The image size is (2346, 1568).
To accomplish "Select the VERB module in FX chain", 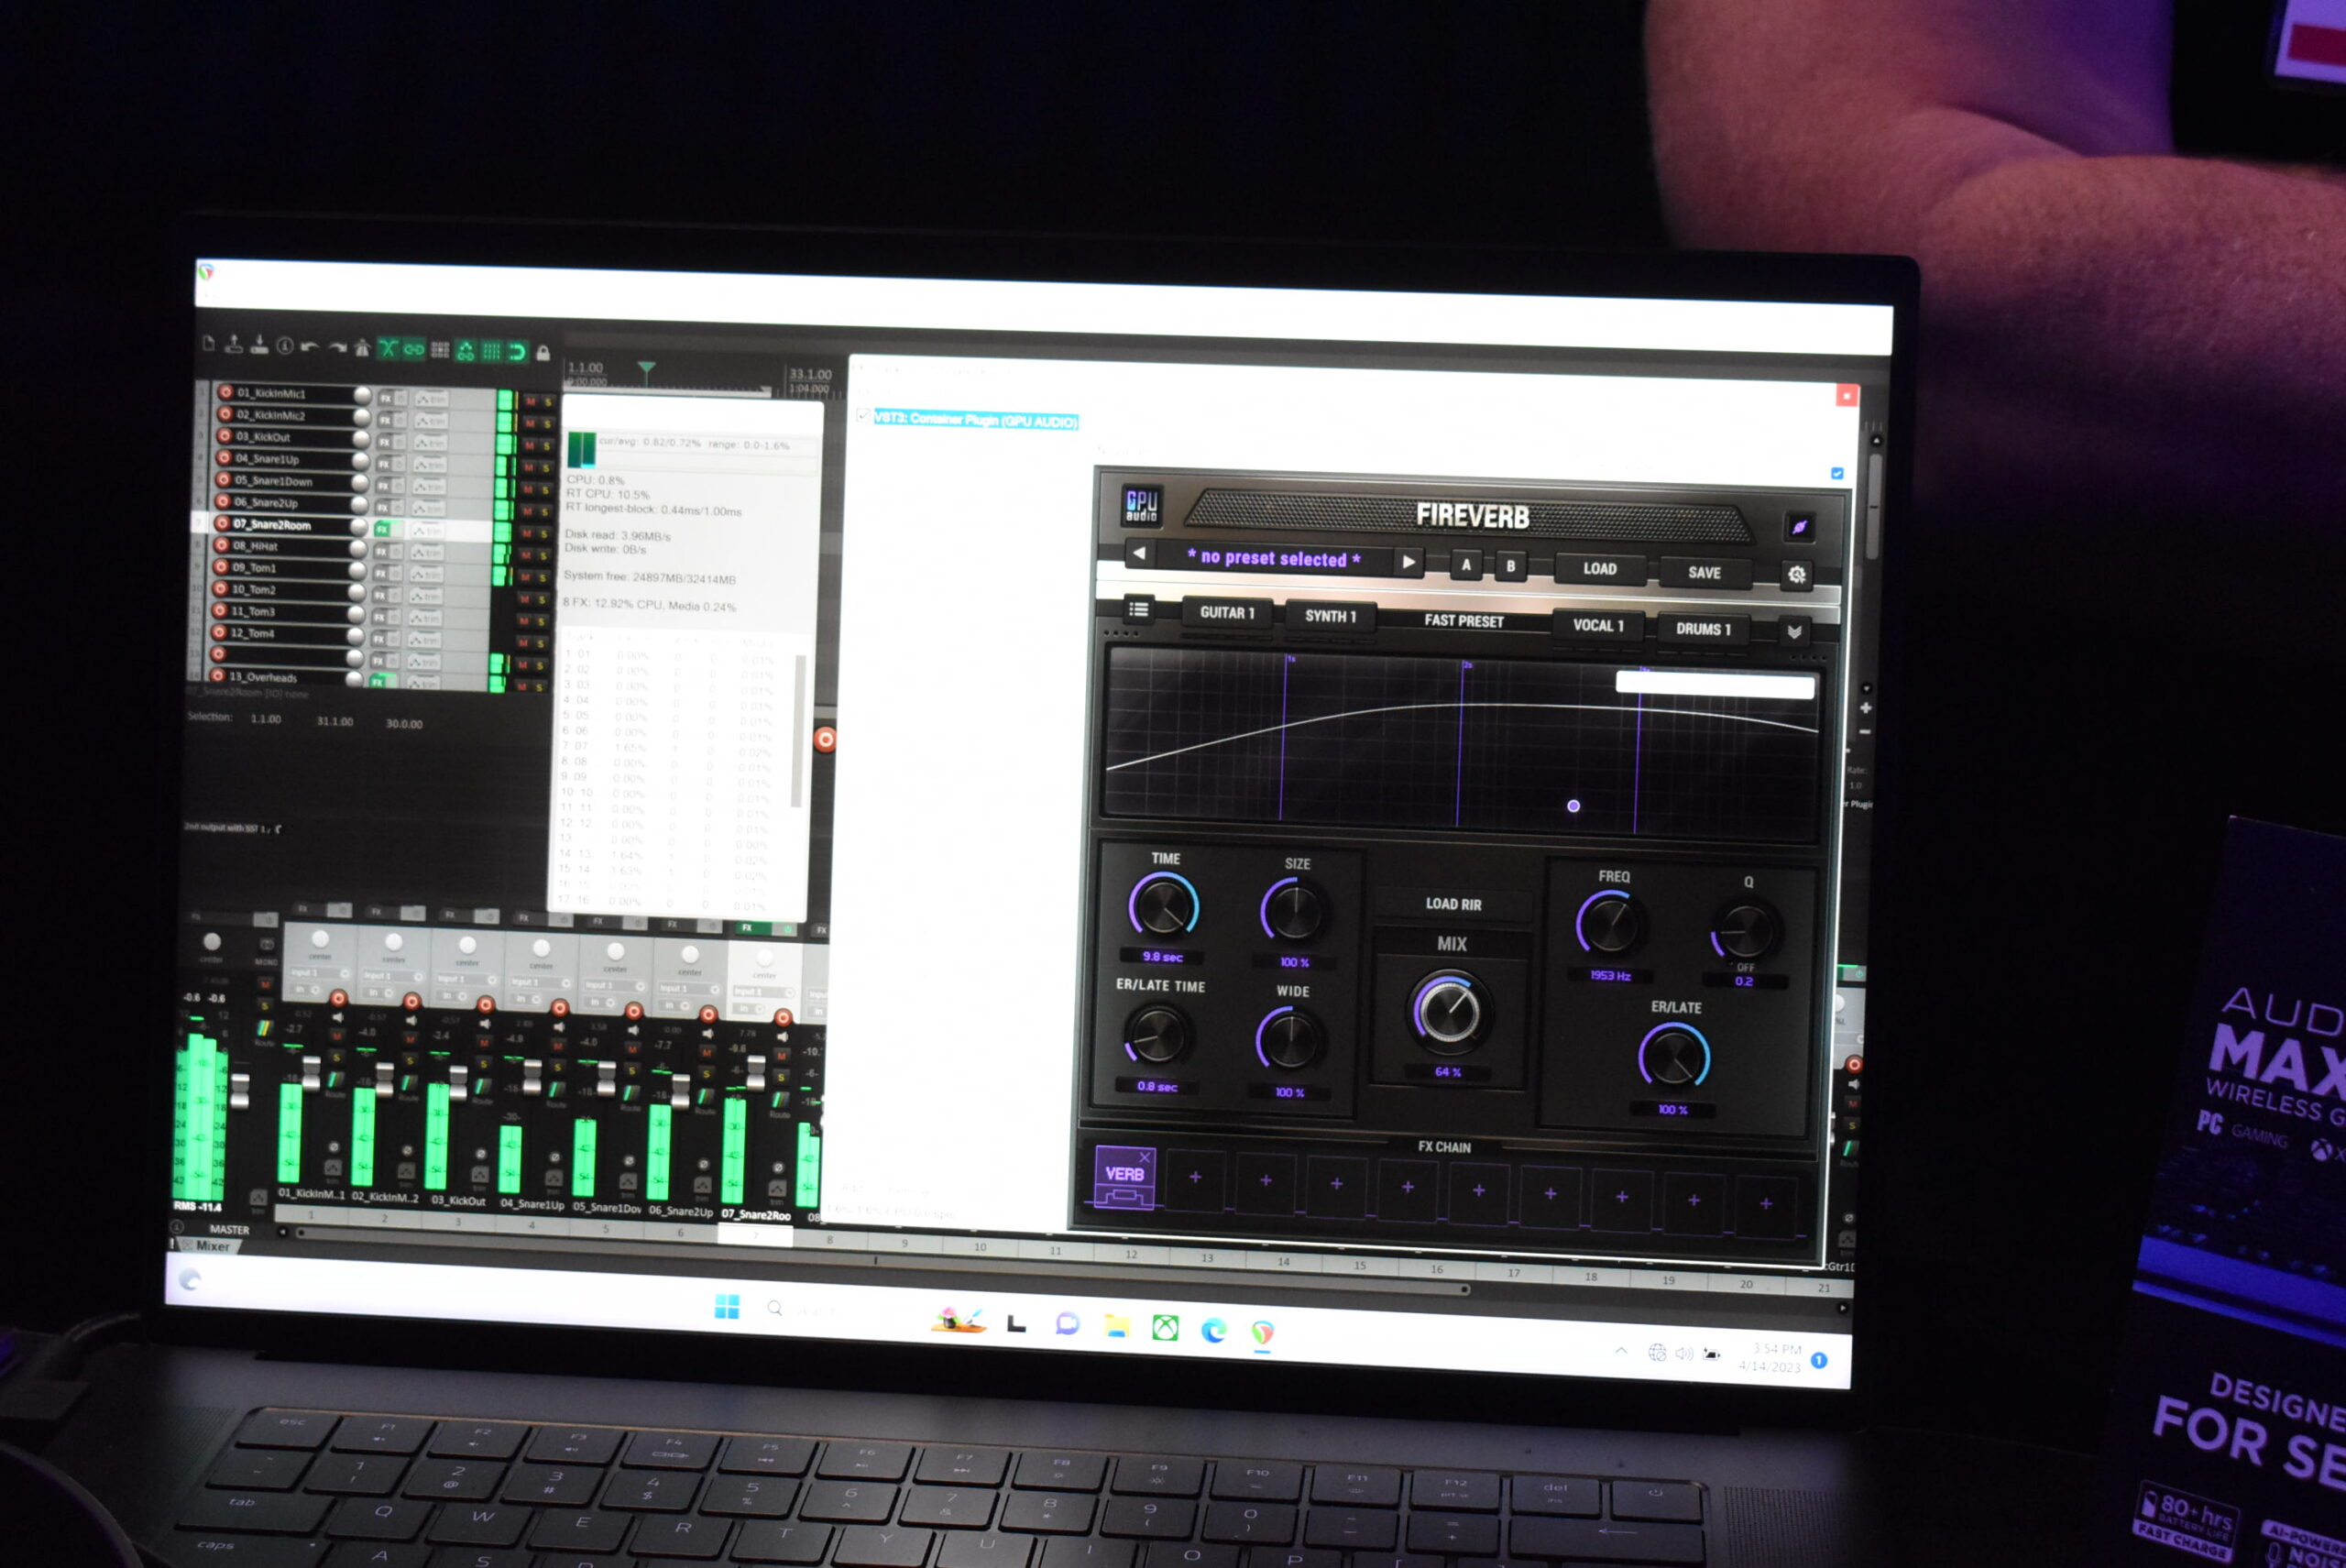I will tap(1125, 1176).
